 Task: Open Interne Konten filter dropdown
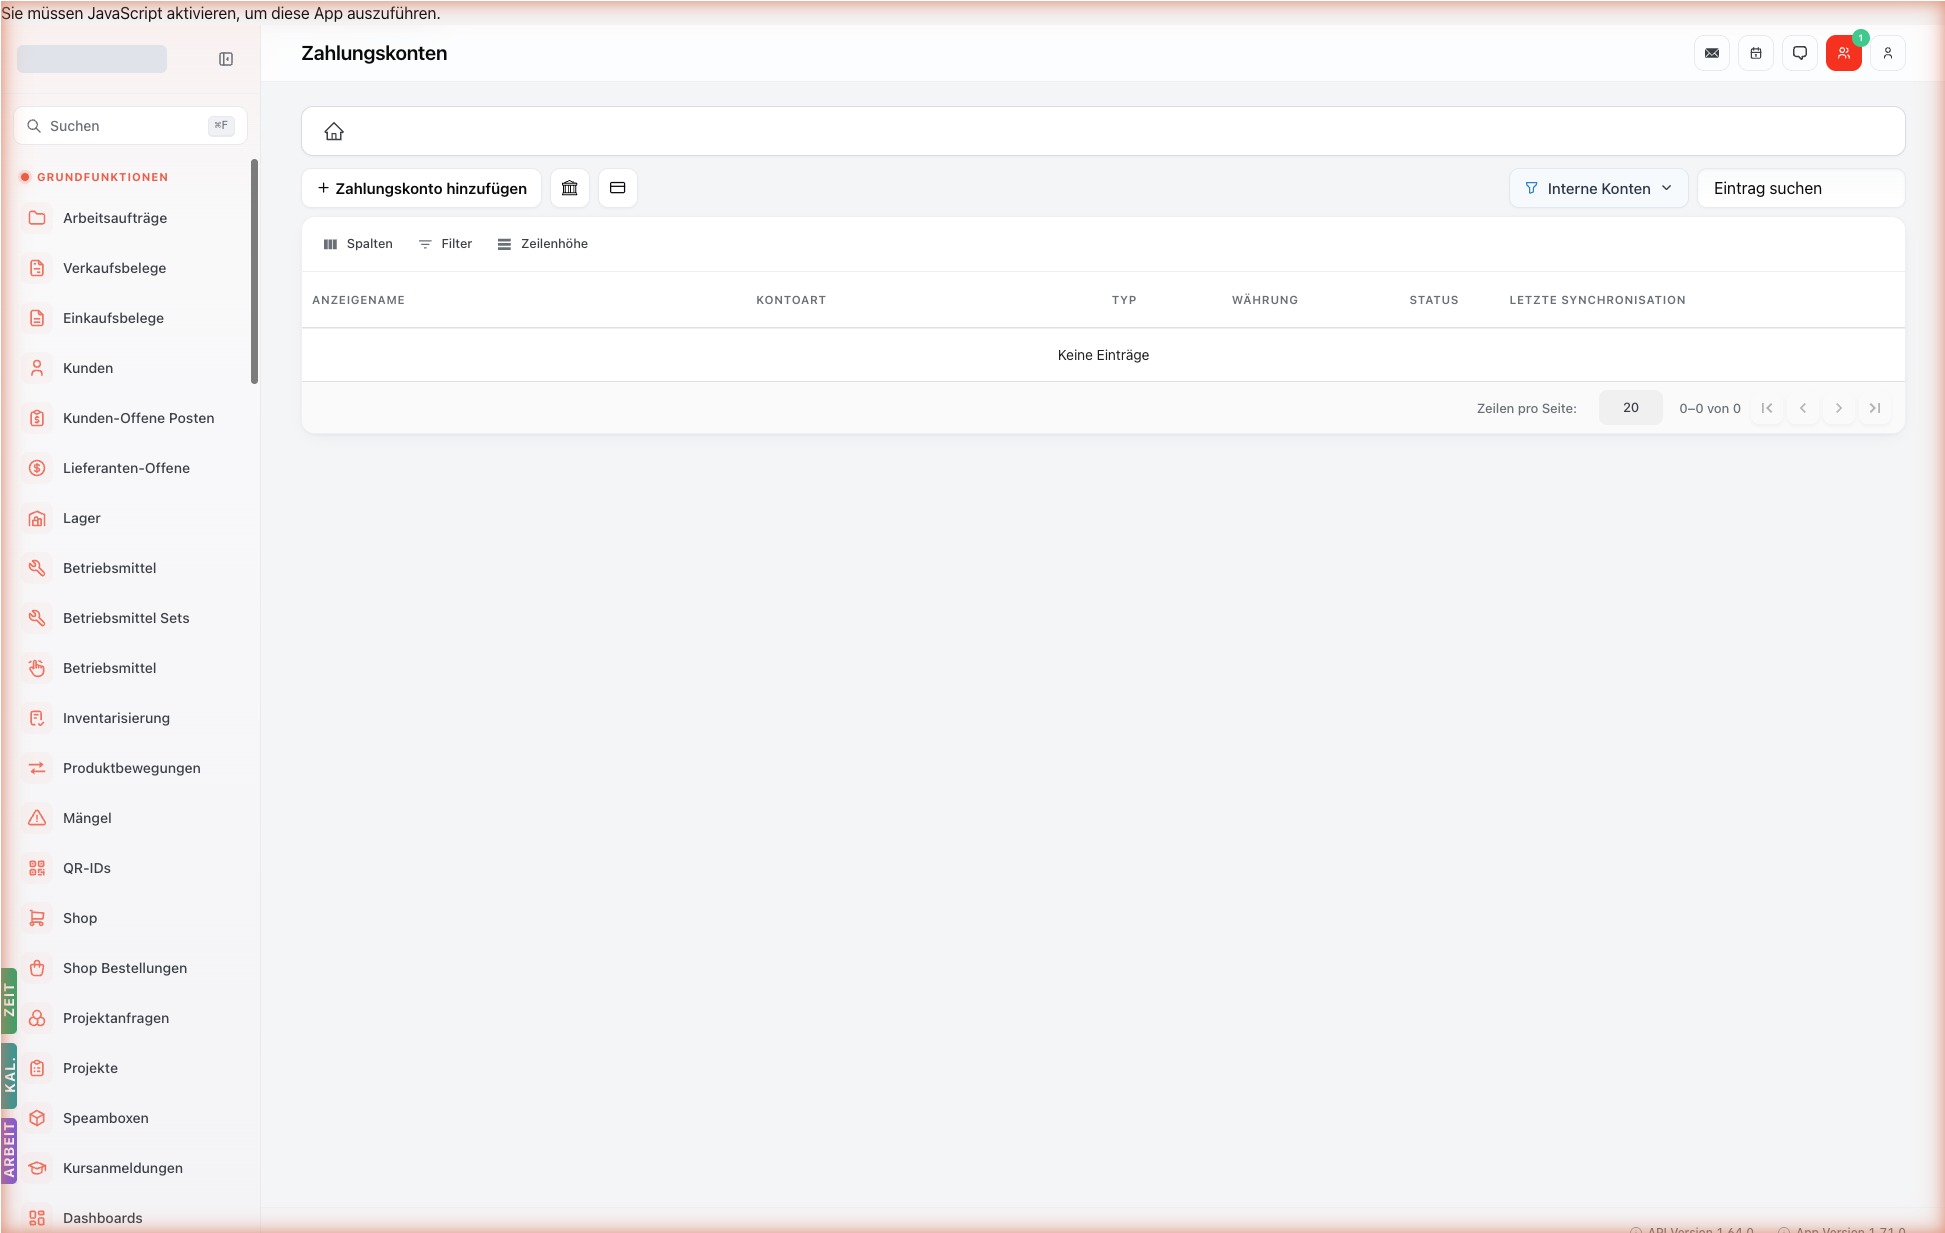pyautogui.click(x=1598, y=188)
